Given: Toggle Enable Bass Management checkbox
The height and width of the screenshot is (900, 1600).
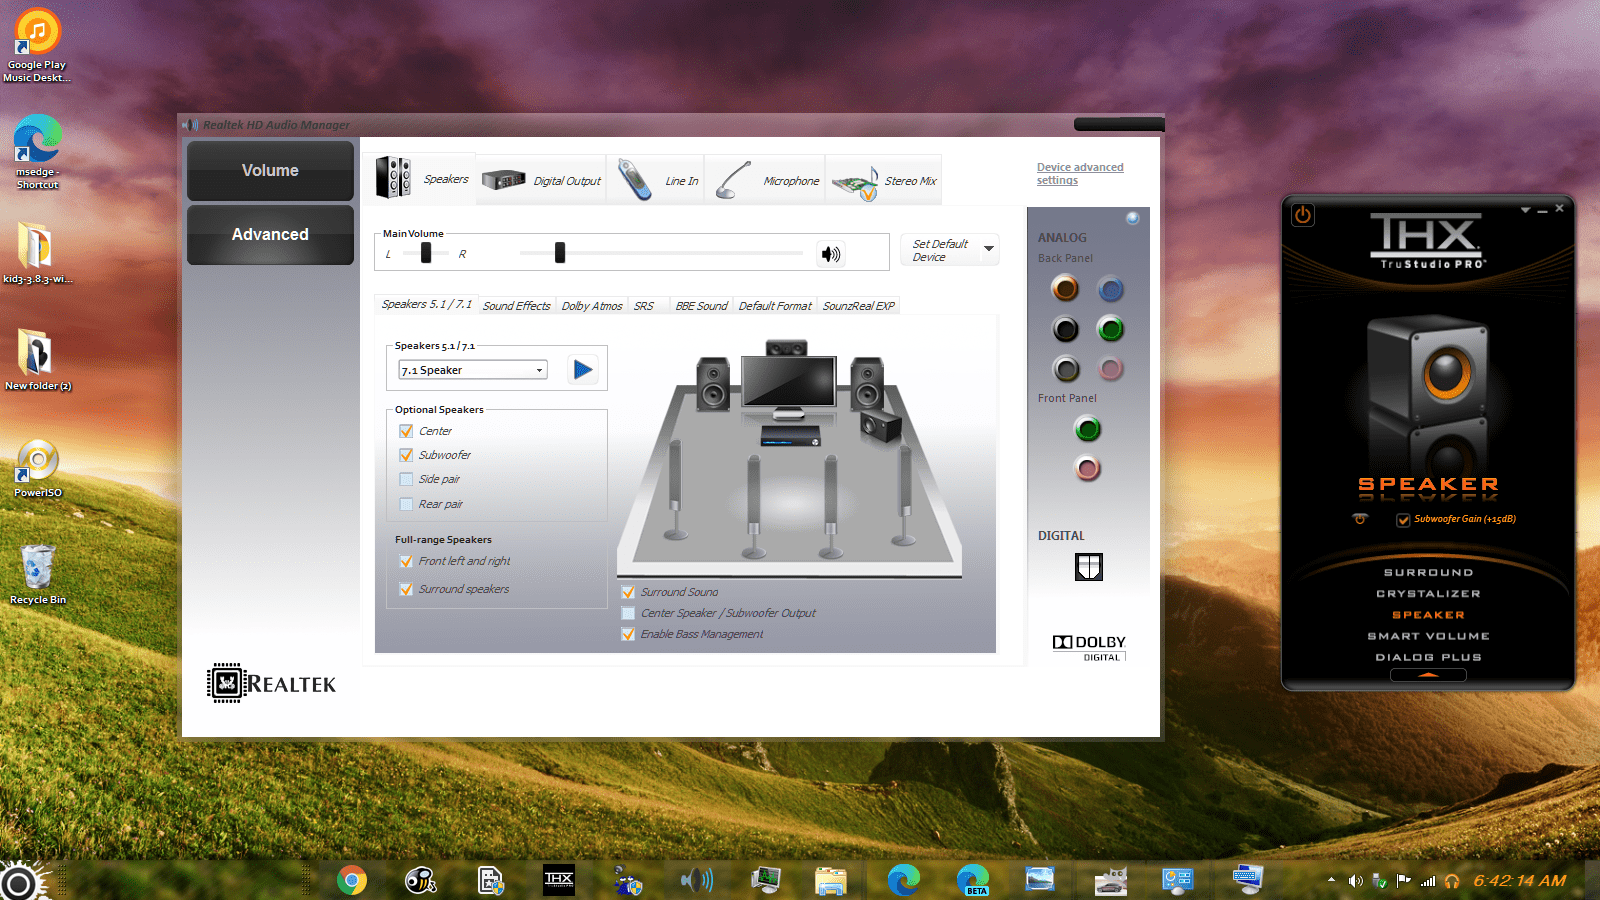Looking at the screenshot, I should (628, 634).
